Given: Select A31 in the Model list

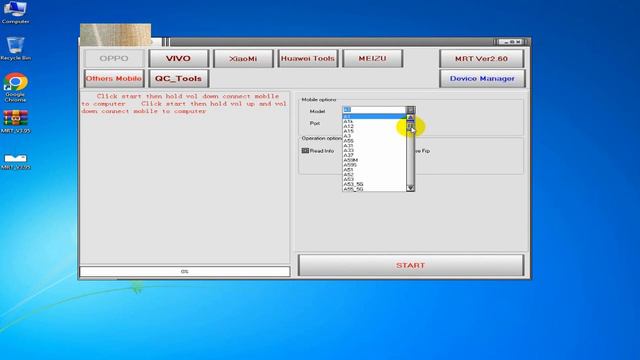Looking at the screenshot, I should pos(374,146).
